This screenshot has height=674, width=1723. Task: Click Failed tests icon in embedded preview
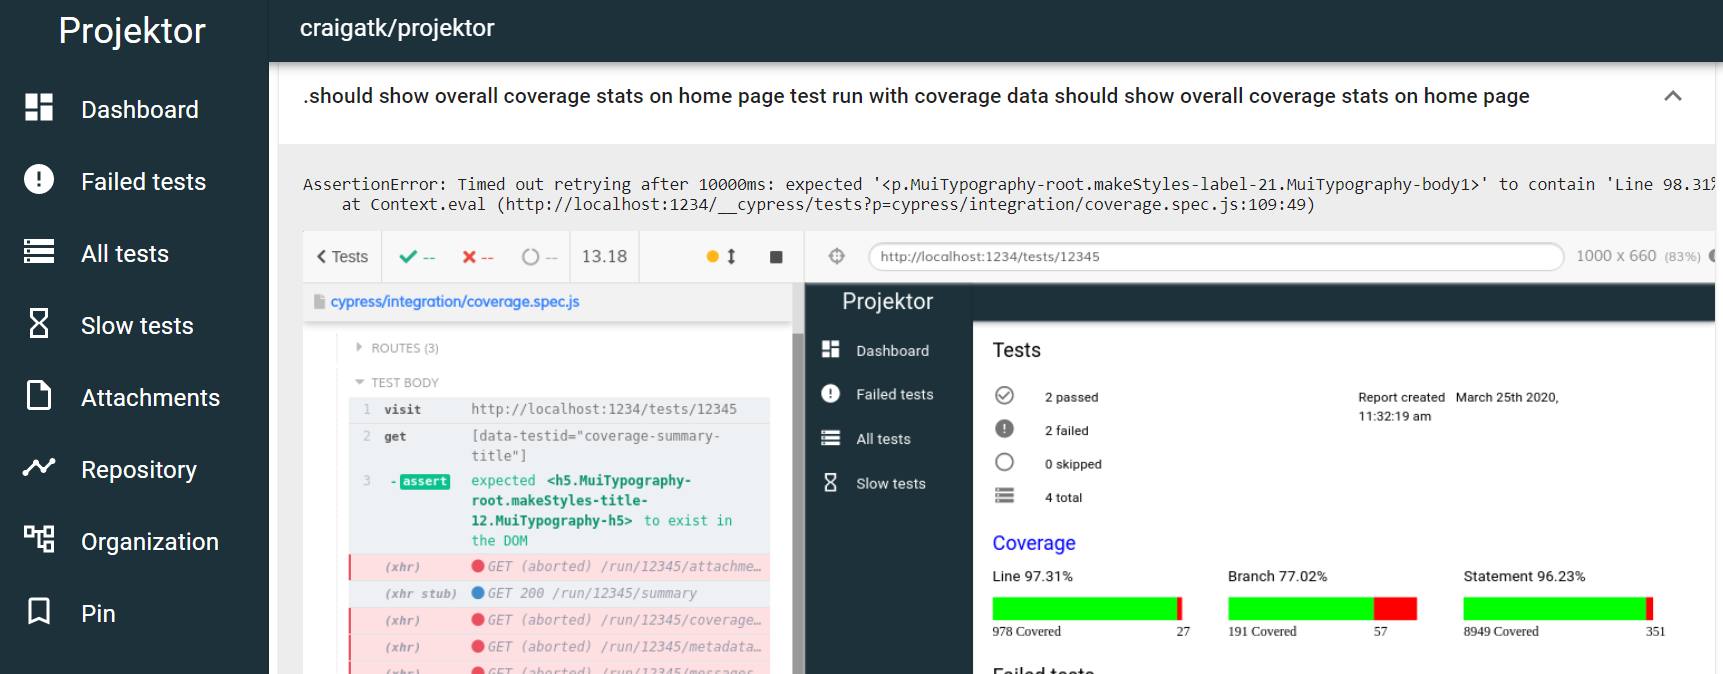[x=830, y=393]
